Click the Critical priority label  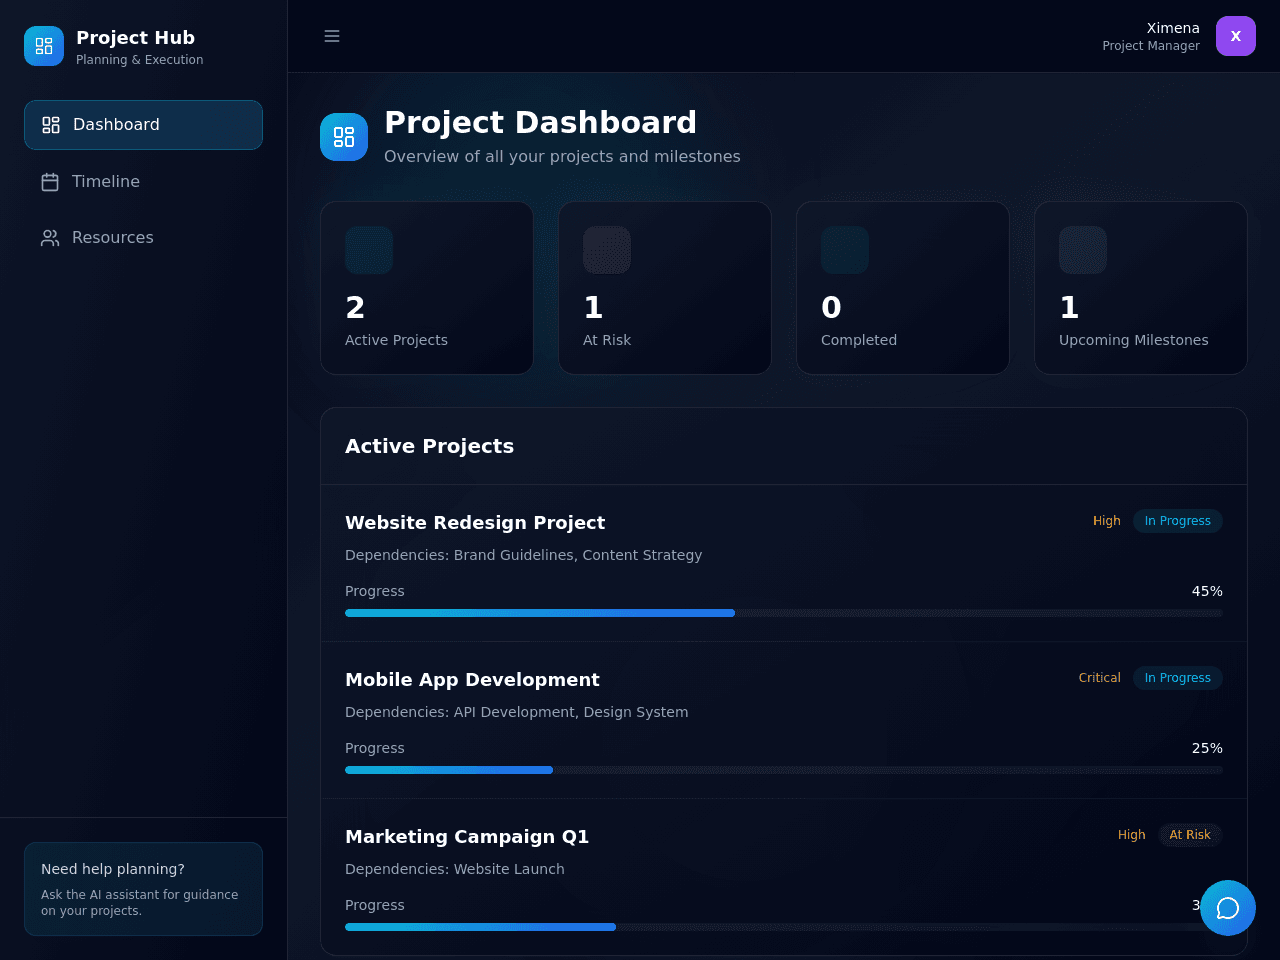tap(1100, 678)
